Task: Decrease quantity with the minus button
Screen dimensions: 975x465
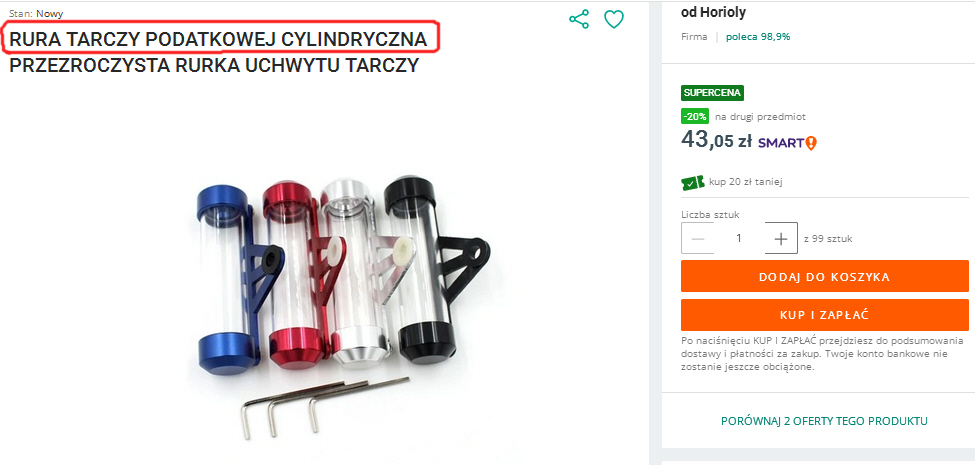Action: point(698,238)
